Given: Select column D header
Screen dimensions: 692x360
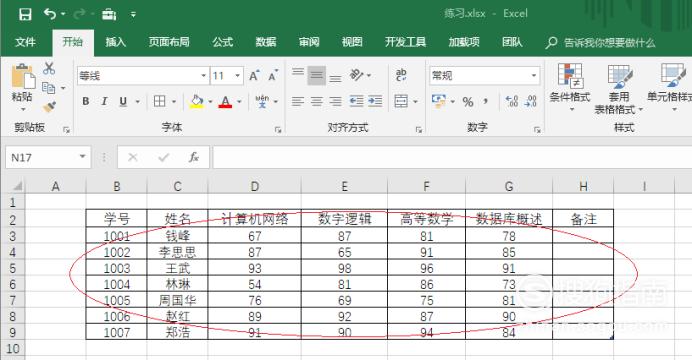Looking at the screenshot, I should [x=255, y=186].
